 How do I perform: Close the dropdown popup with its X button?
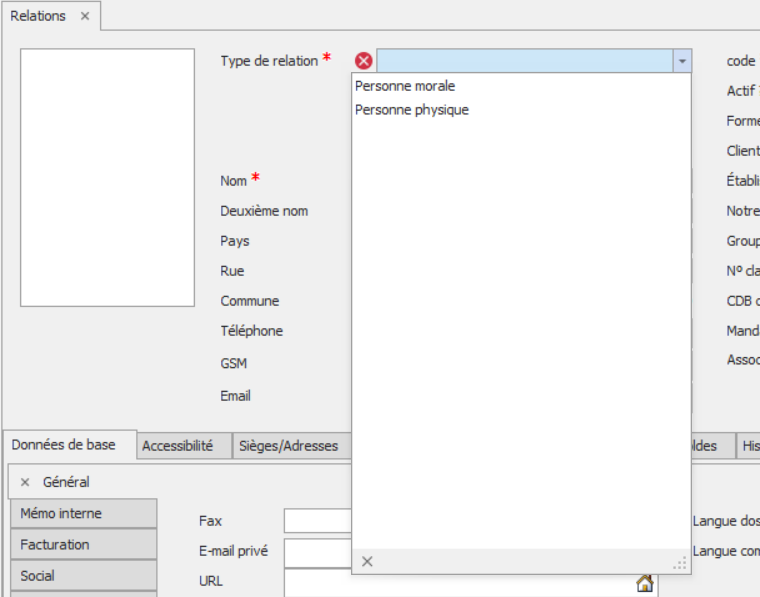point(367,562)
